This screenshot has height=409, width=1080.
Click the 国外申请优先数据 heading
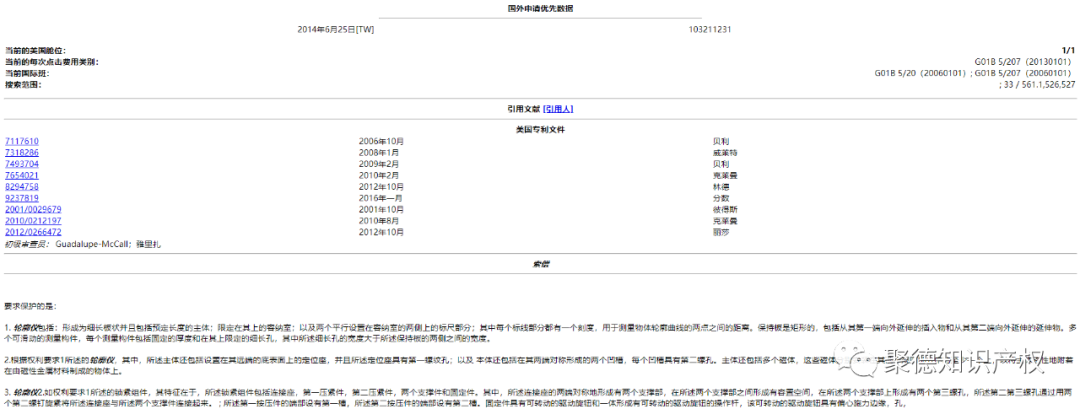coord(540,8)
